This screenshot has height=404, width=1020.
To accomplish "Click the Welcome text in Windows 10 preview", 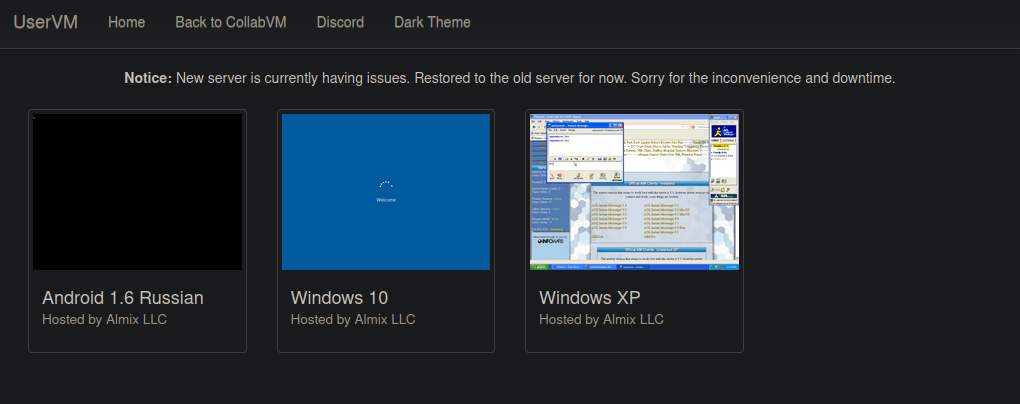I will click(386, 200).
